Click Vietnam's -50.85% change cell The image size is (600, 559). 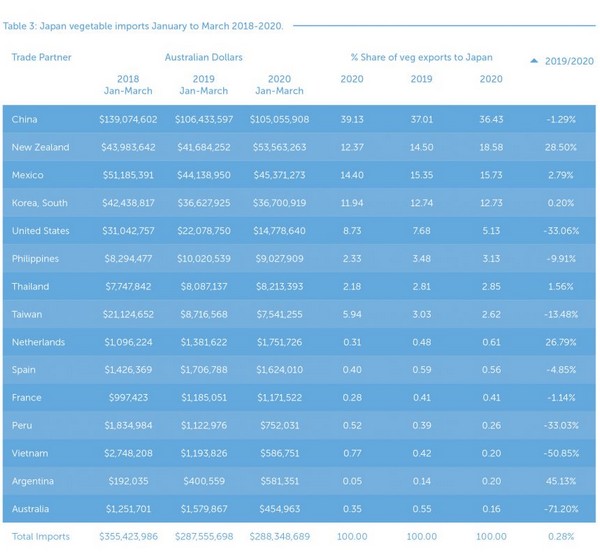(x=561, y=453)
